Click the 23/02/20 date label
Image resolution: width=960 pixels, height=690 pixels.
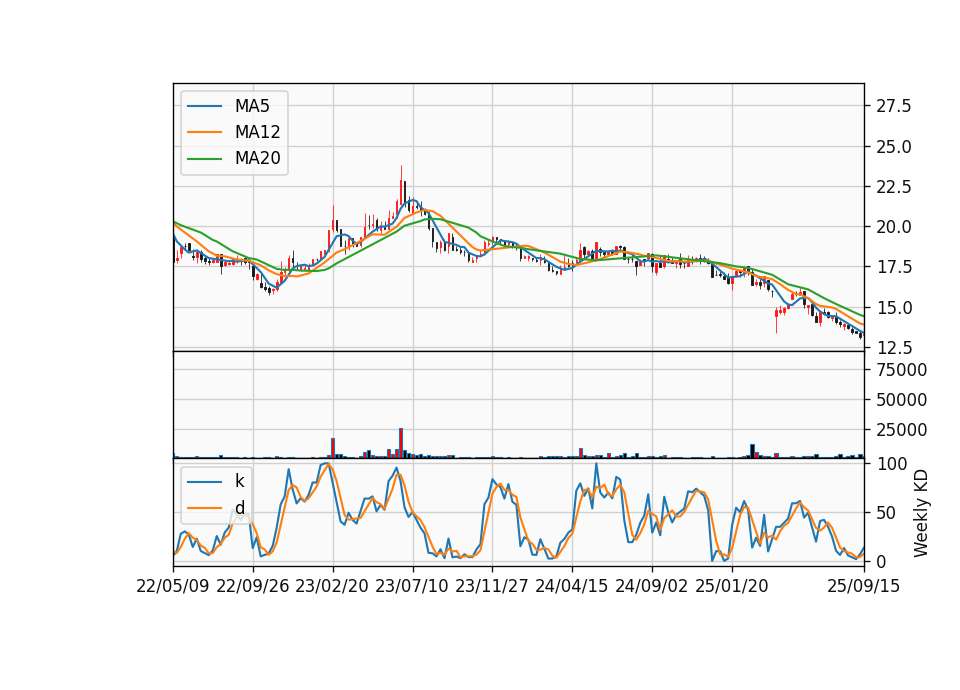pos(332,586)
